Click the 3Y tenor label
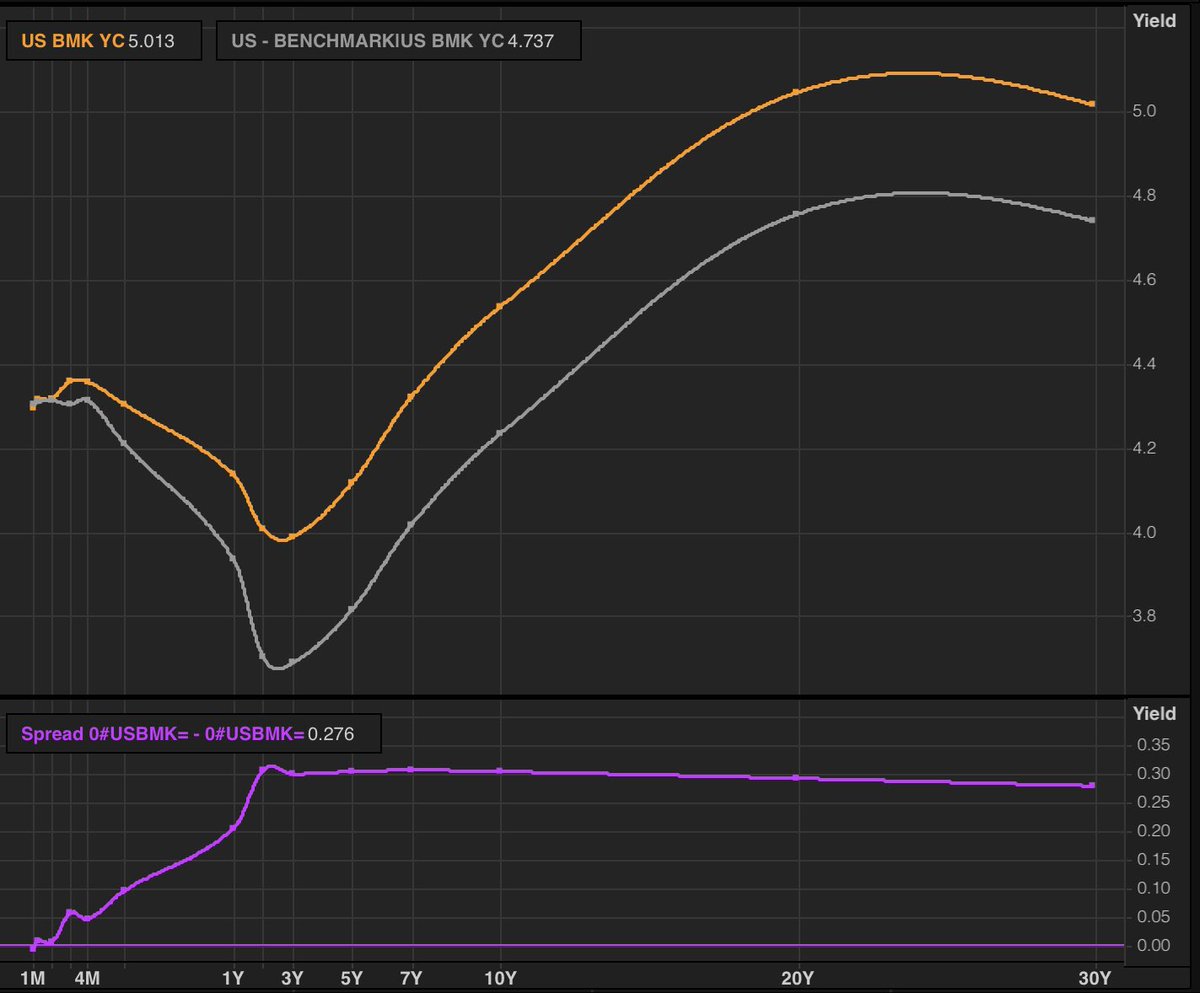The image size is (1200, 993). pos(292,978)
